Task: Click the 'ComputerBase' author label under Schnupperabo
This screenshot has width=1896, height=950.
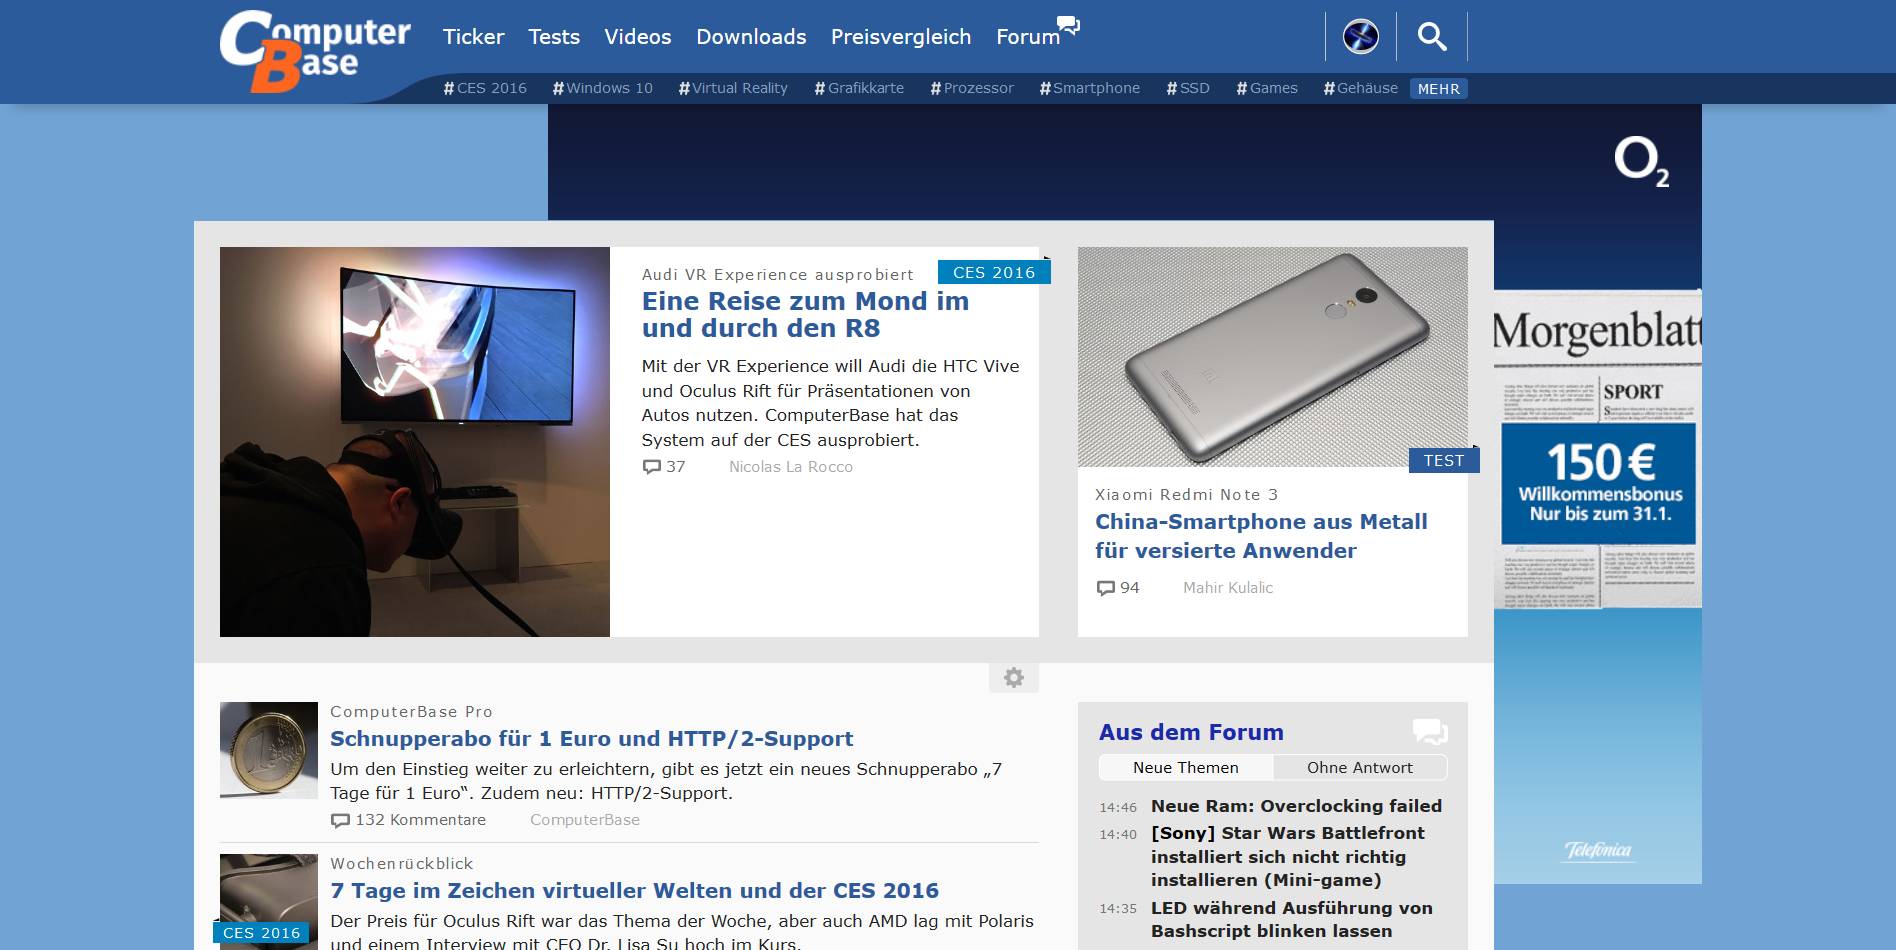Action: (x=585, y=820)
